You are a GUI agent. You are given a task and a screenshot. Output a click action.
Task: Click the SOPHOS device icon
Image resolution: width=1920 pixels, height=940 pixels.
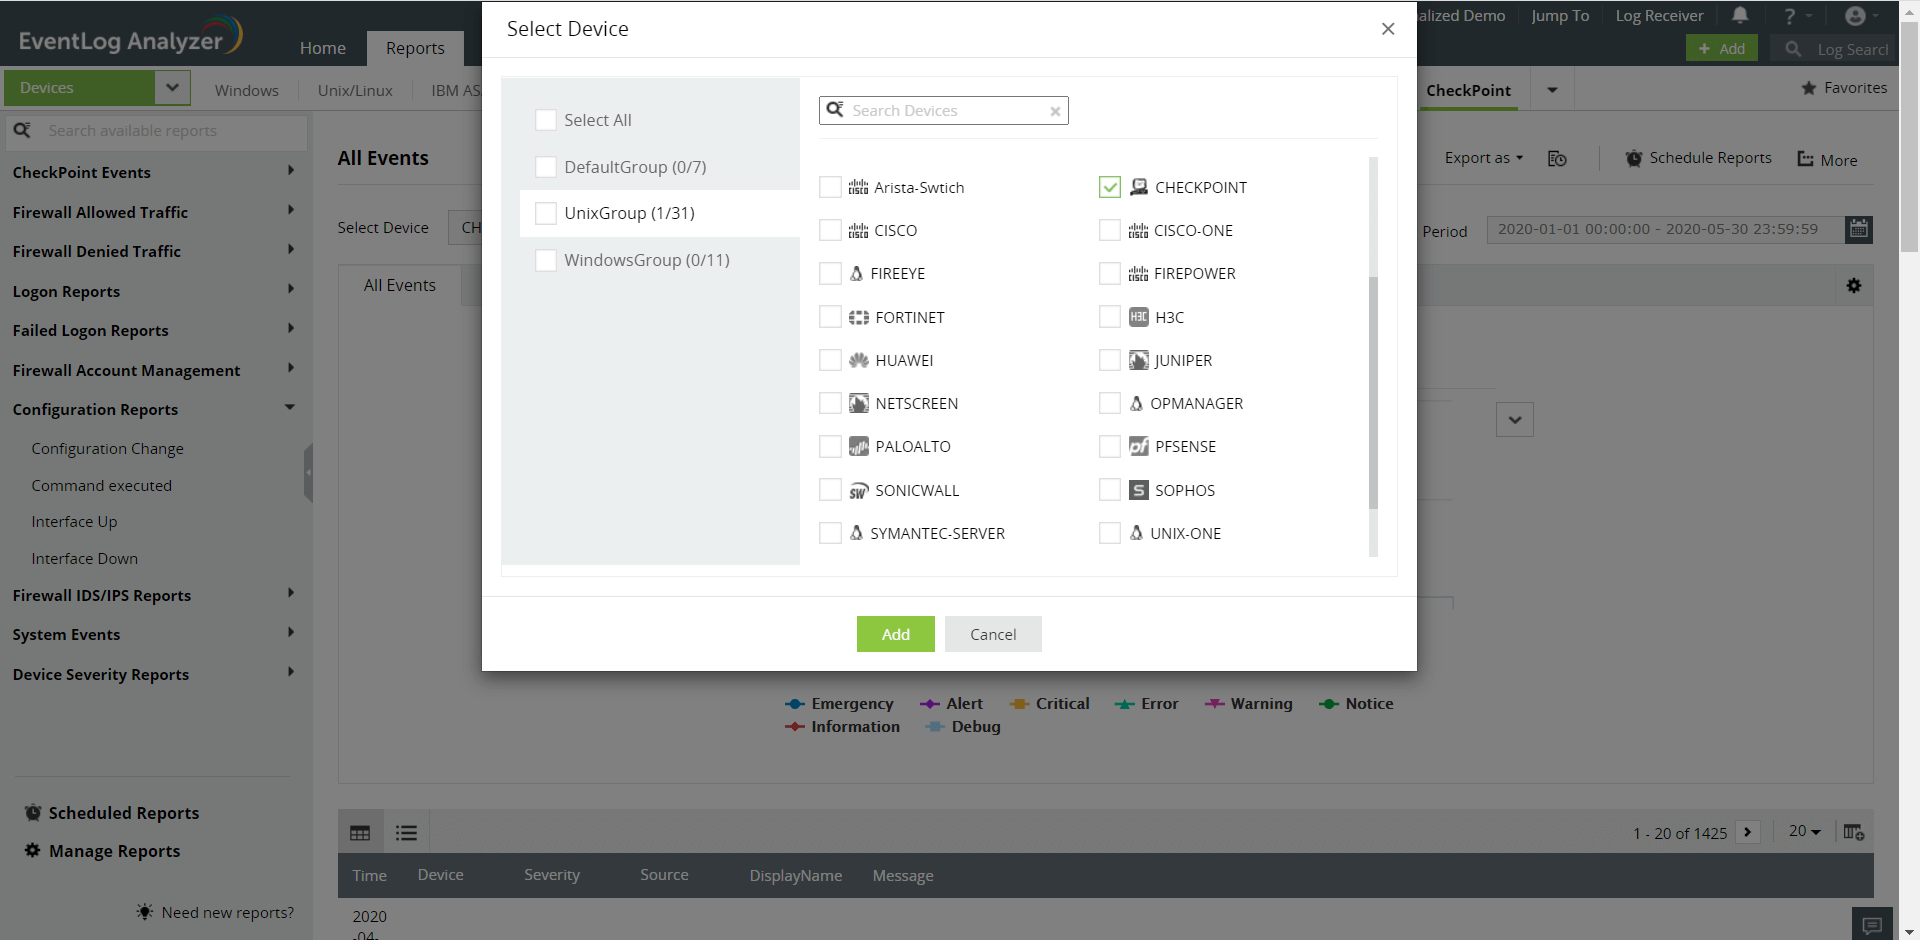click(1139, 490)
